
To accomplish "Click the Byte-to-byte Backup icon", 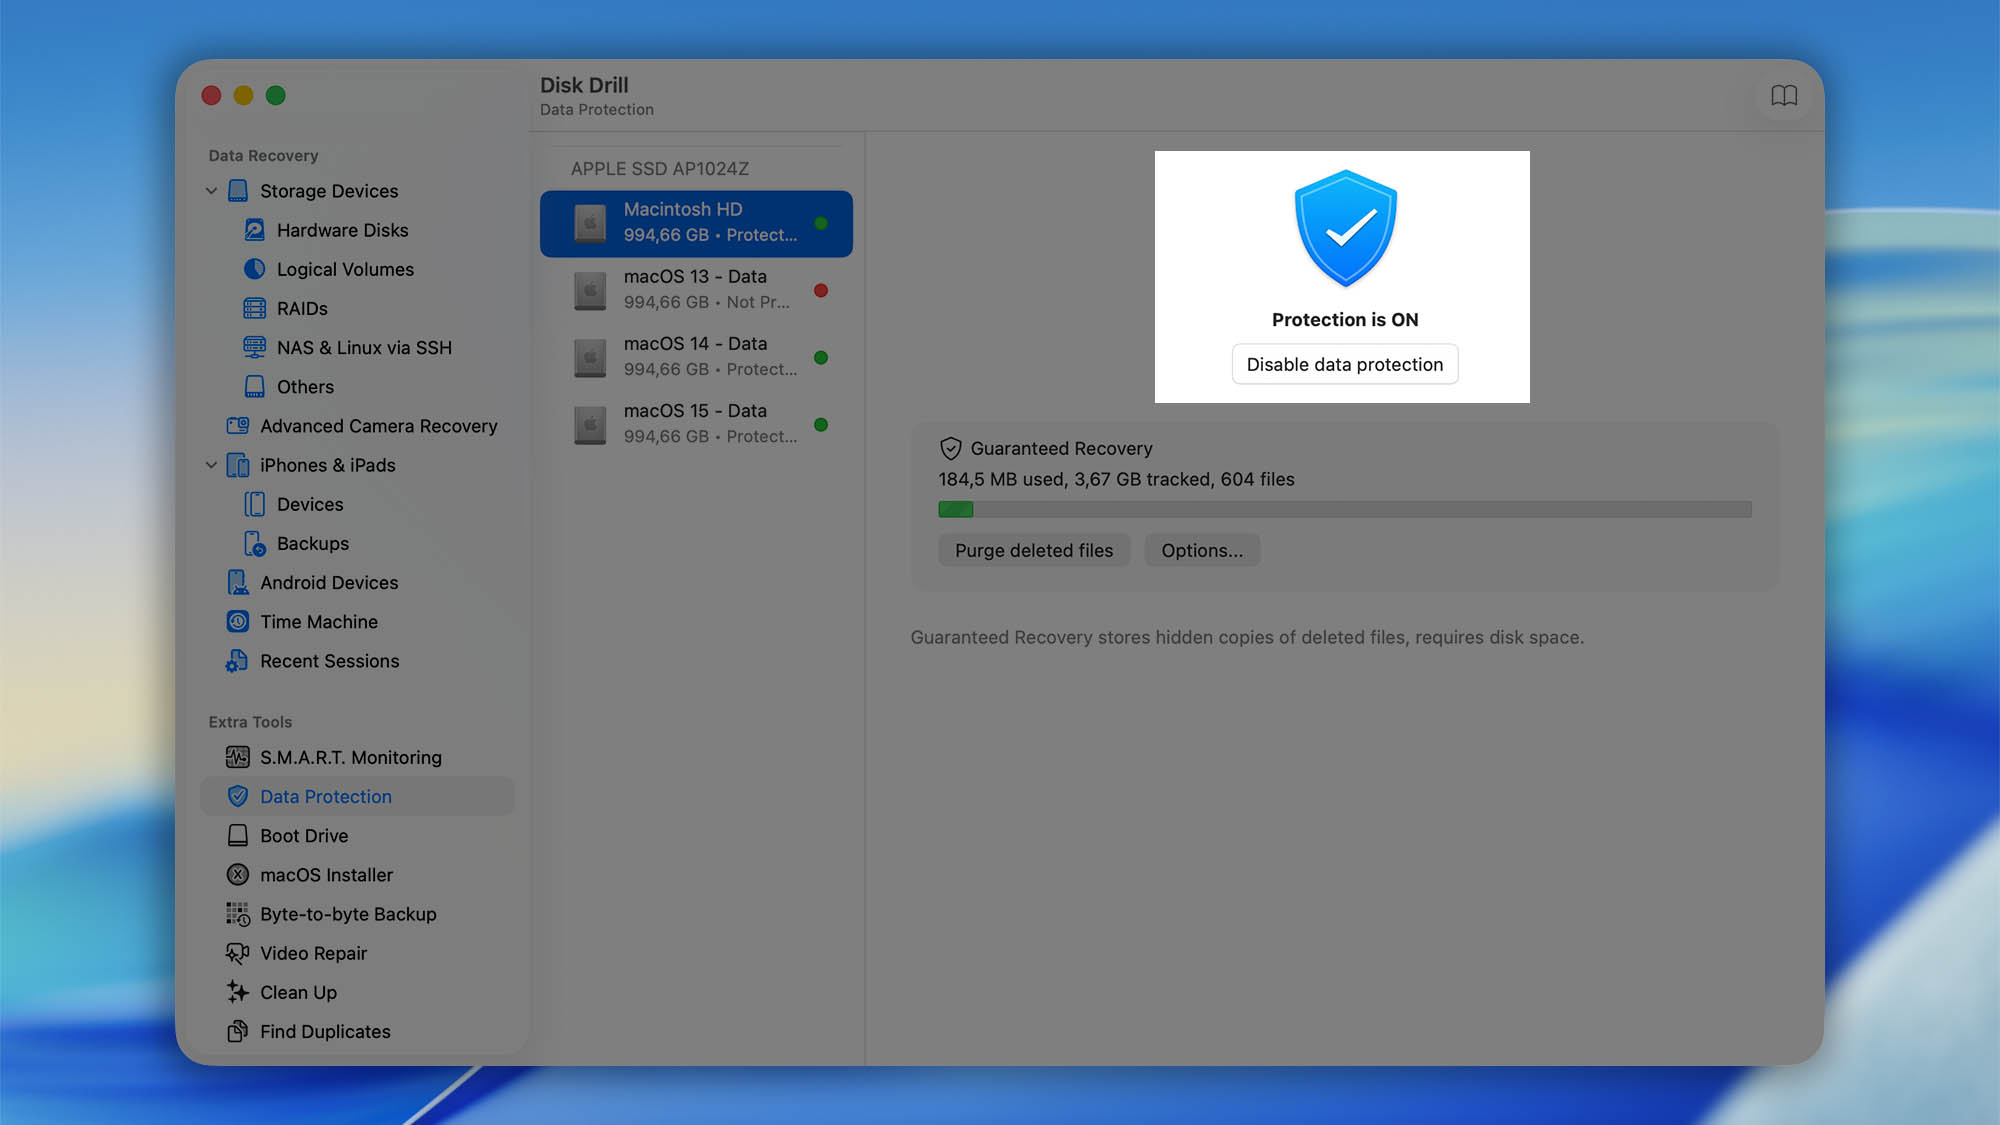I will [x=238, y=914].
